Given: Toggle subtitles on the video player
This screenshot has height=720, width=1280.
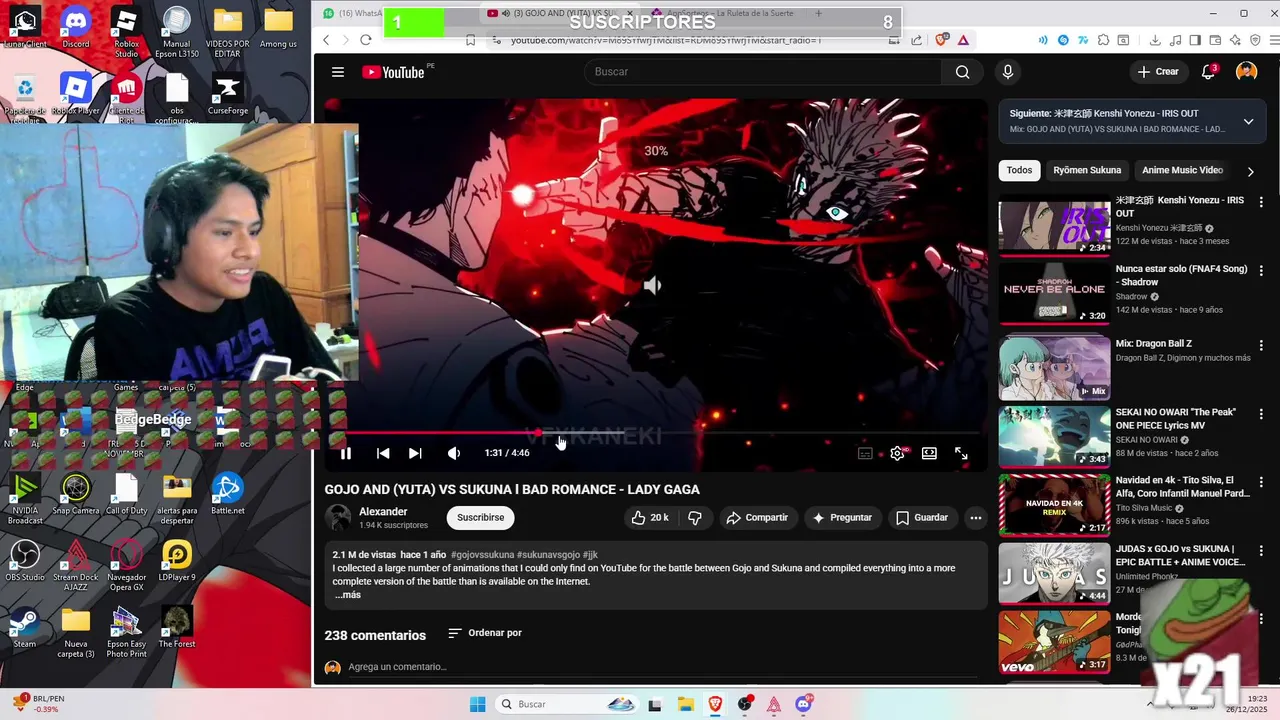Looking at the screenshot, I should (x=865, y=453).
